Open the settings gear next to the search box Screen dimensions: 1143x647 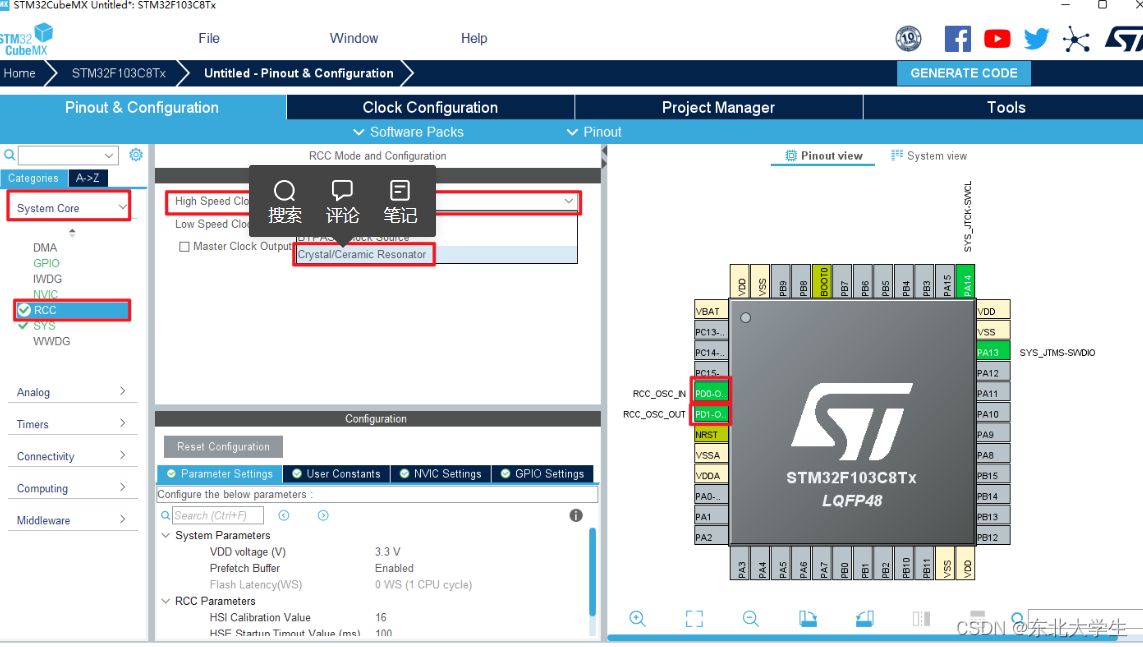[x=136, y=155]
